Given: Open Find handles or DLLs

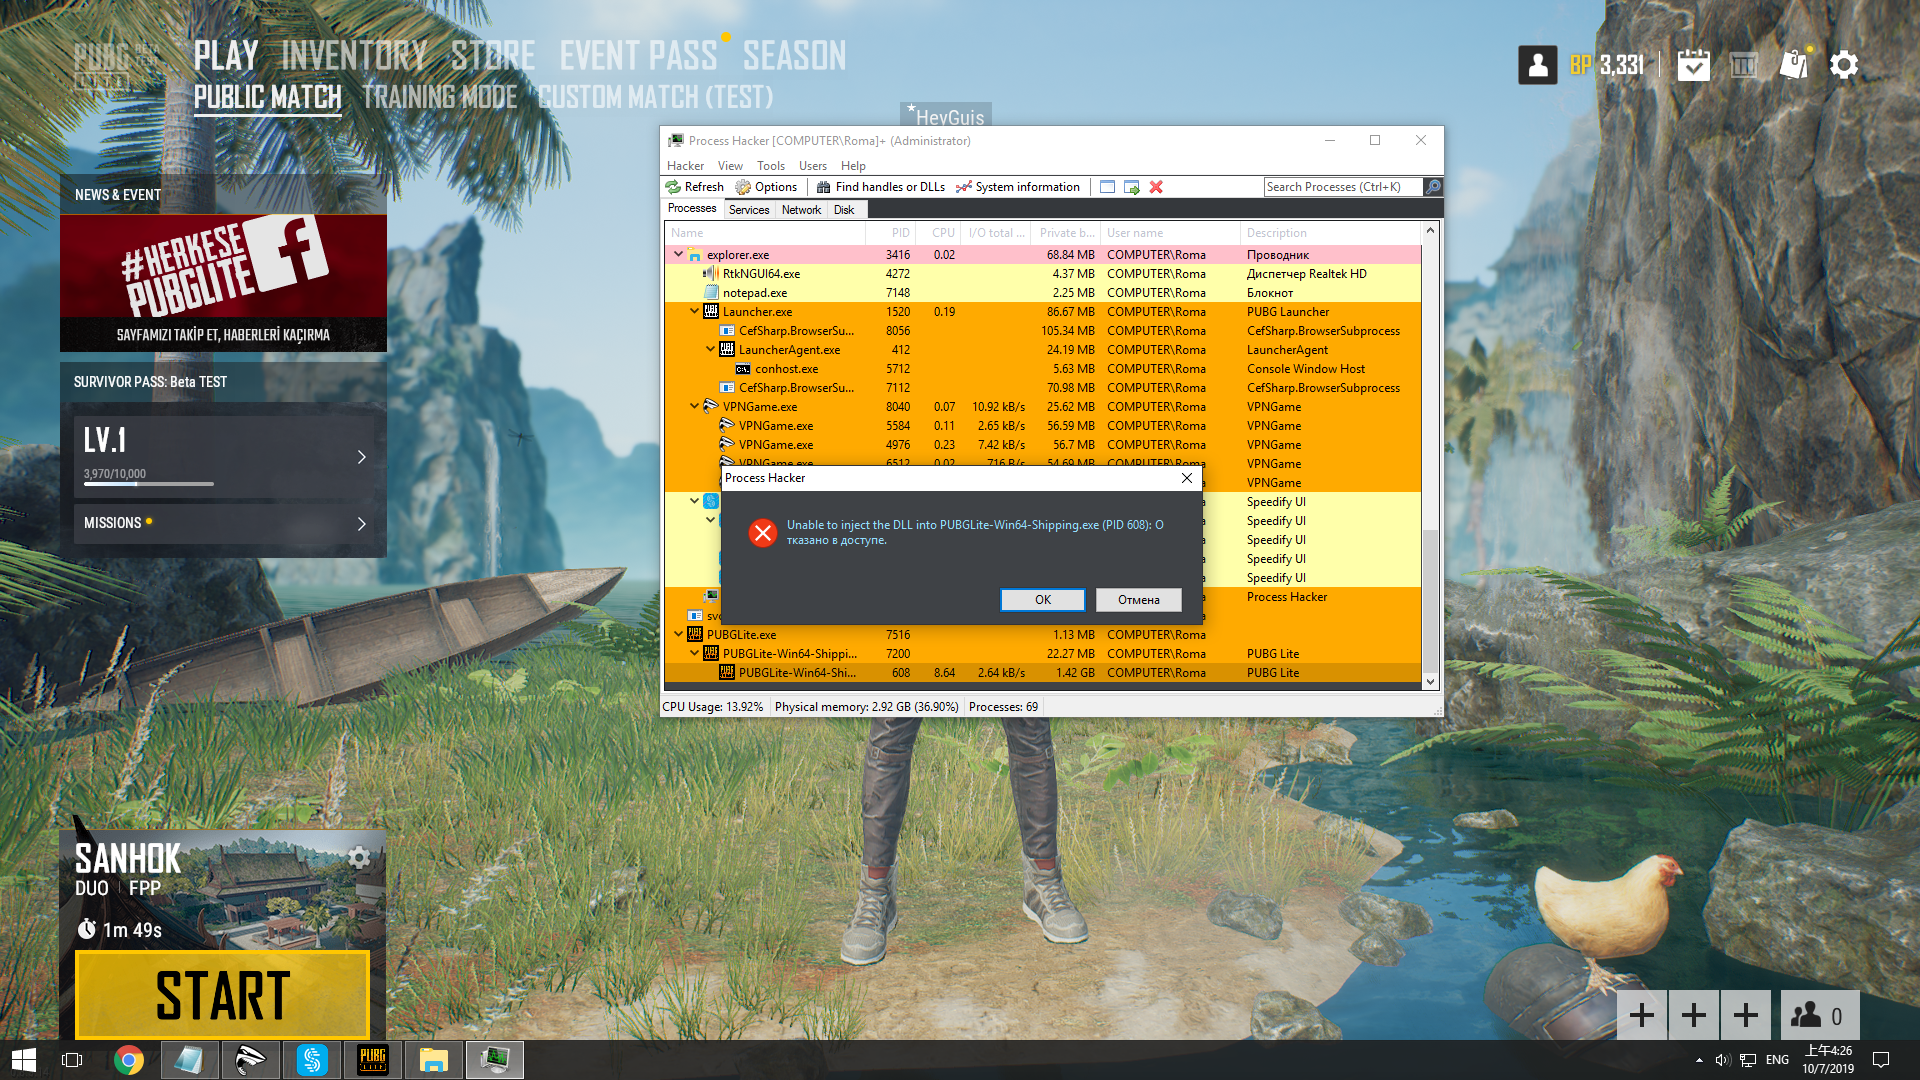Looking at the screenshot, I should click(880, 187).
